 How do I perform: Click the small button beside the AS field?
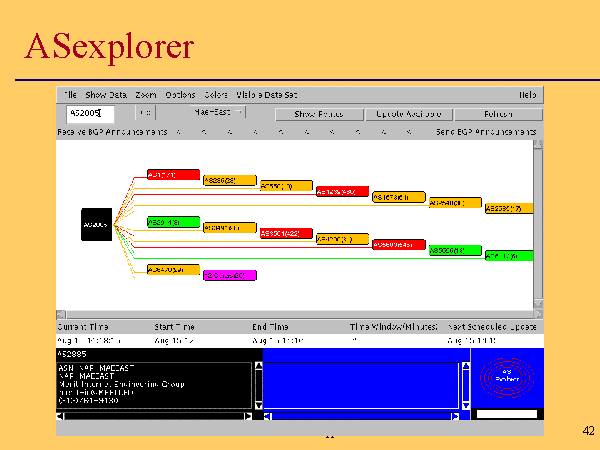[145, 114]
